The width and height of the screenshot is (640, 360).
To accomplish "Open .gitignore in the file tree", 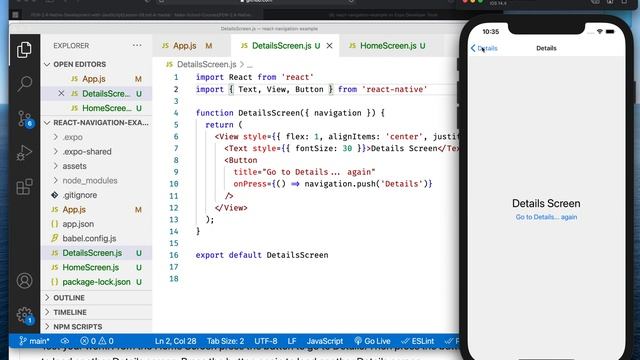I will point(80,195).
